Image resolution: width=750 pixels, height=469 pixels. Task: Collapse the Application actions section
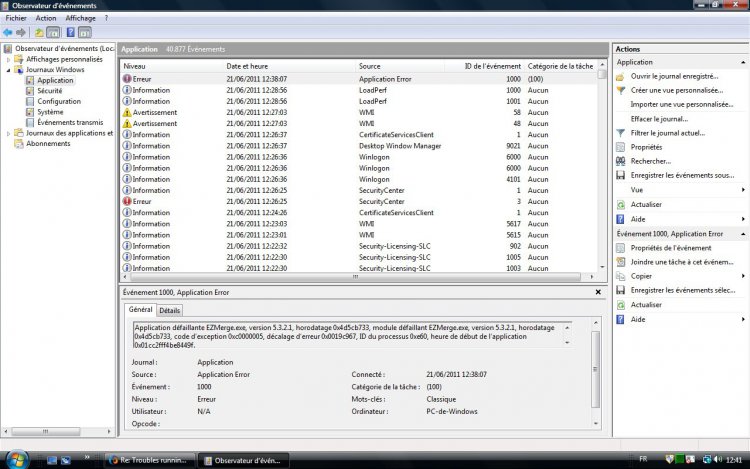(x=743, y=62)
